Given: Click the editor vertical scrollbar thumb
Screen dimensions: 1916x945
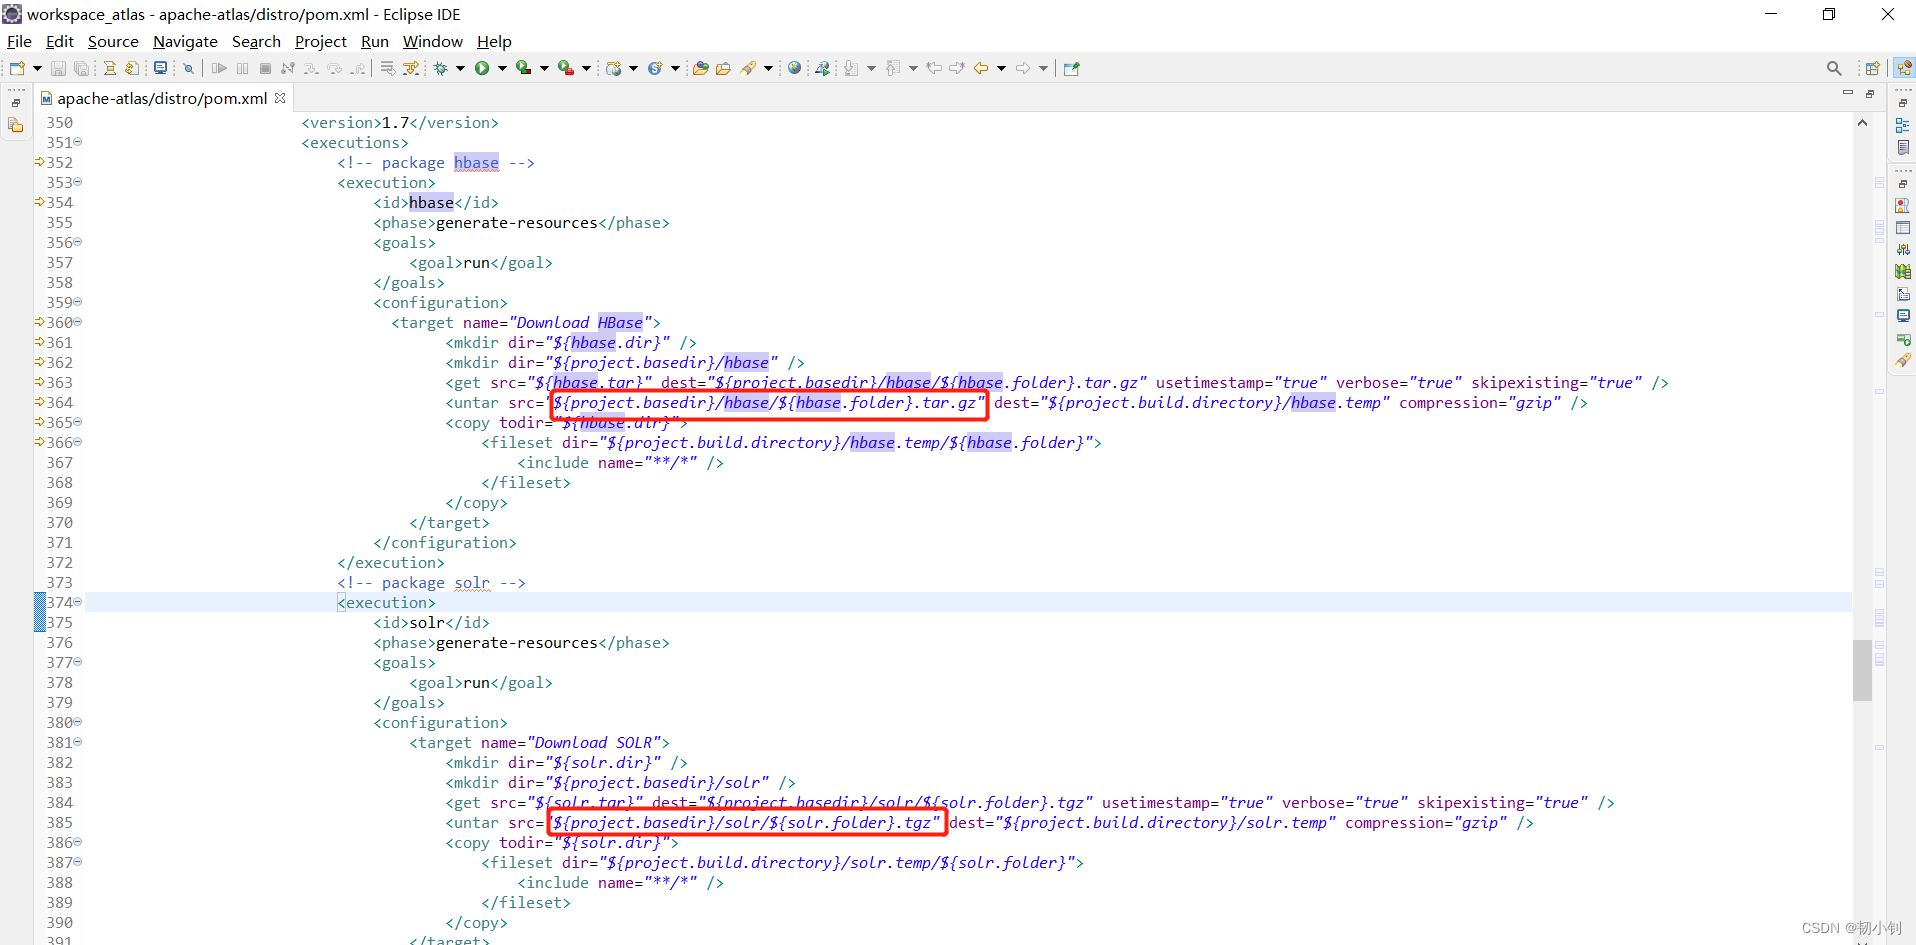Looking at the screenshot, I should coord(1861,670).
